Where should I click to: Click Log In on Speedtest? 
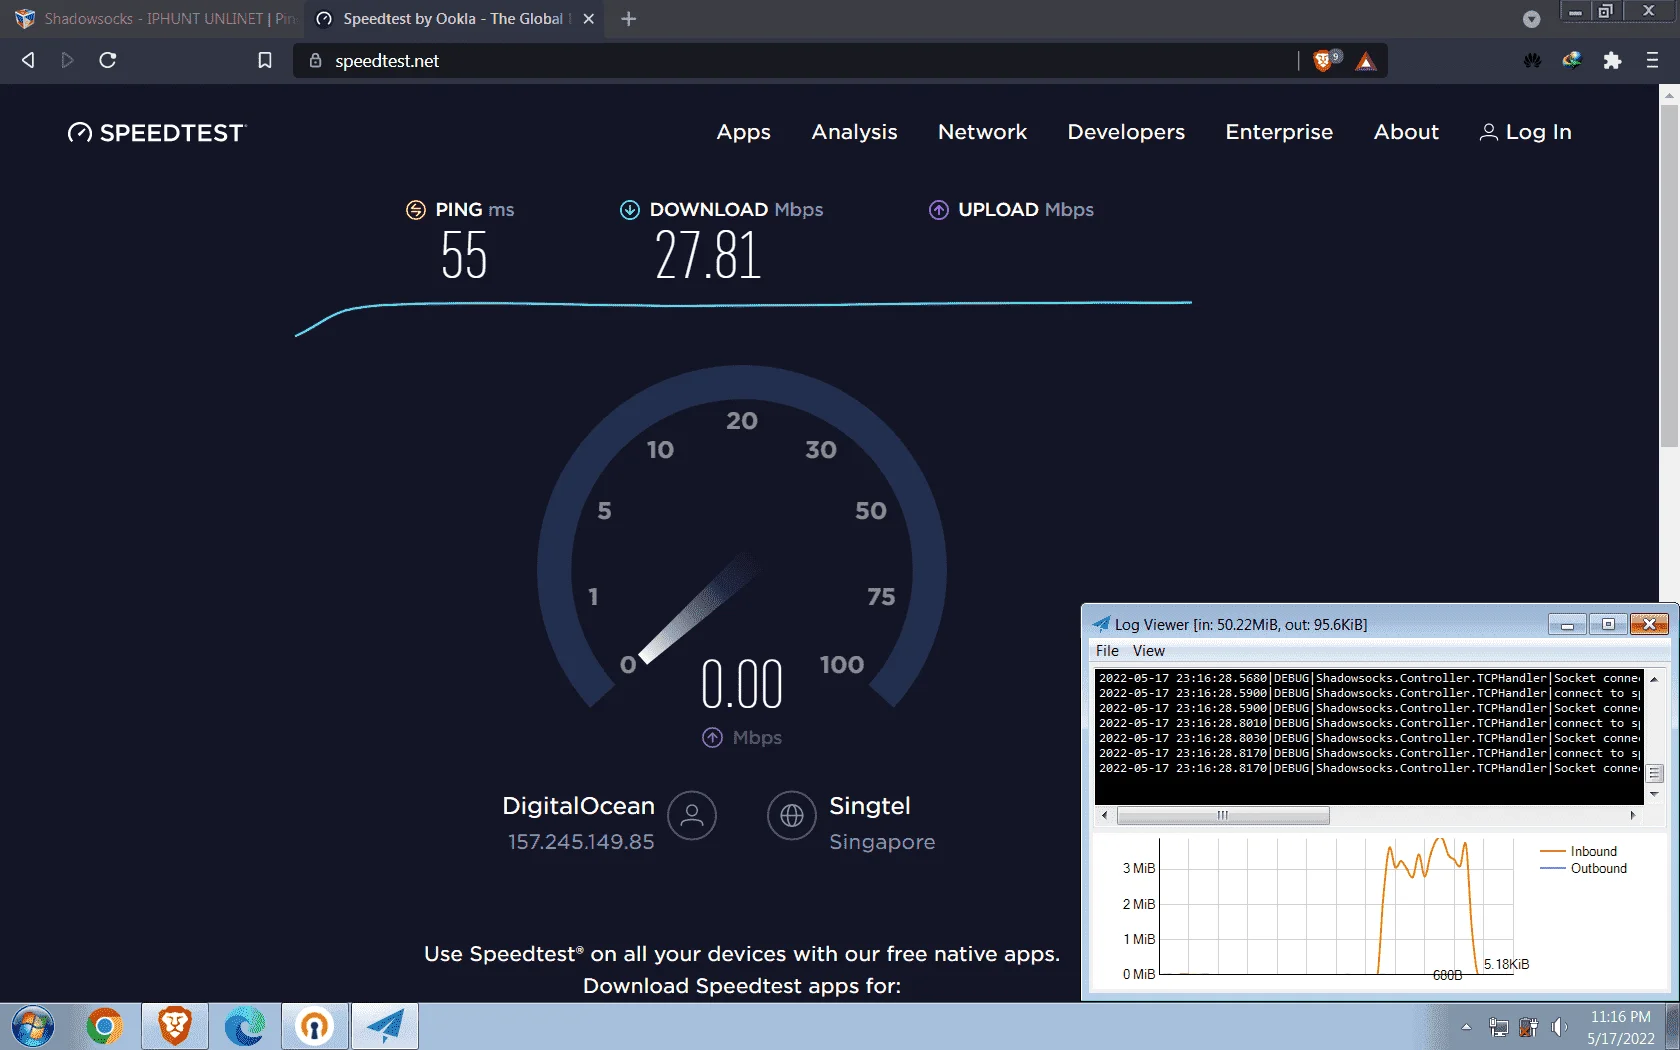coord(1526,132)
